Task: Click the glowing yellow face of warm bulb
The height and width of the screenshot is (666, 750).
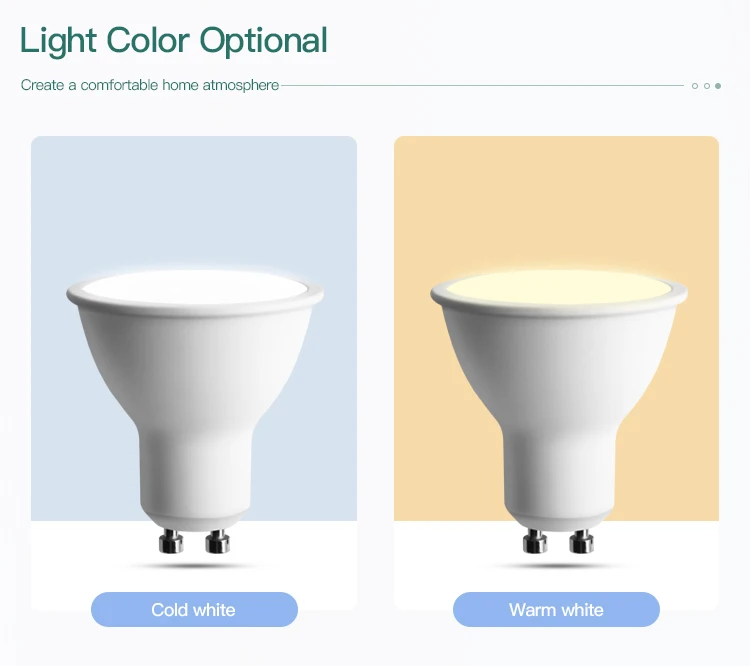Action: 559,288
